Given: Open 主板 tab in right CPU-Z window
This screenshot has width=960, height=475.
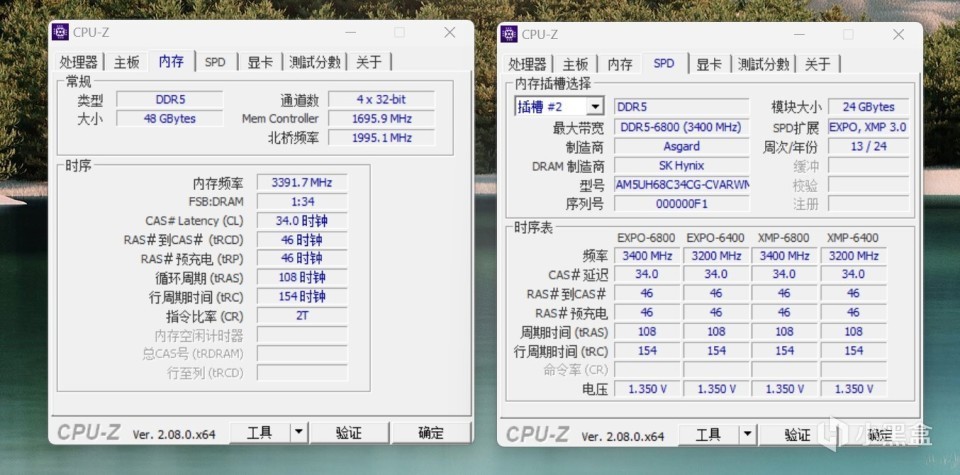Looking at the screenshot, I should pos(576,64).
